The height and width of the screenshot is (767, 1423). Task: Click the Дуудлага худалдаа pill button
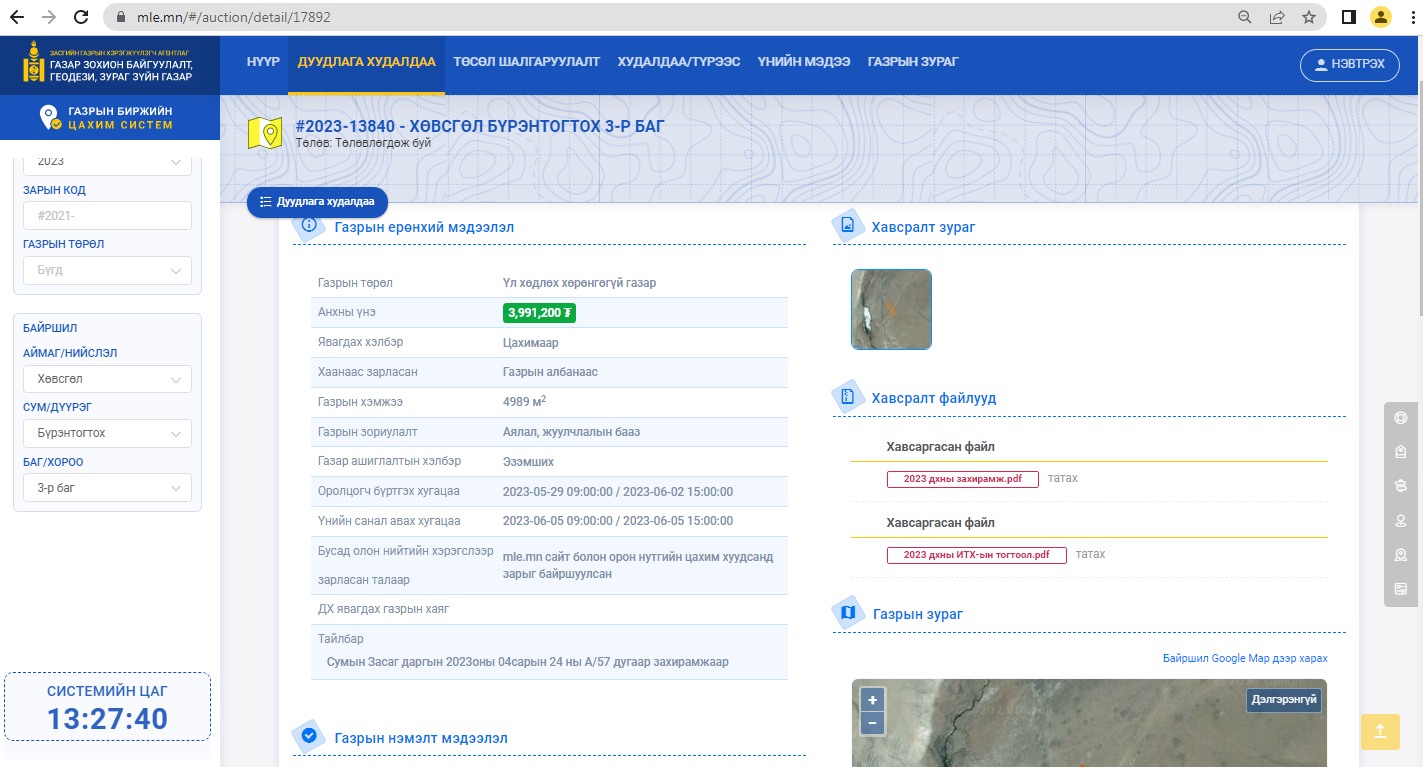click(x=317, y=202)
